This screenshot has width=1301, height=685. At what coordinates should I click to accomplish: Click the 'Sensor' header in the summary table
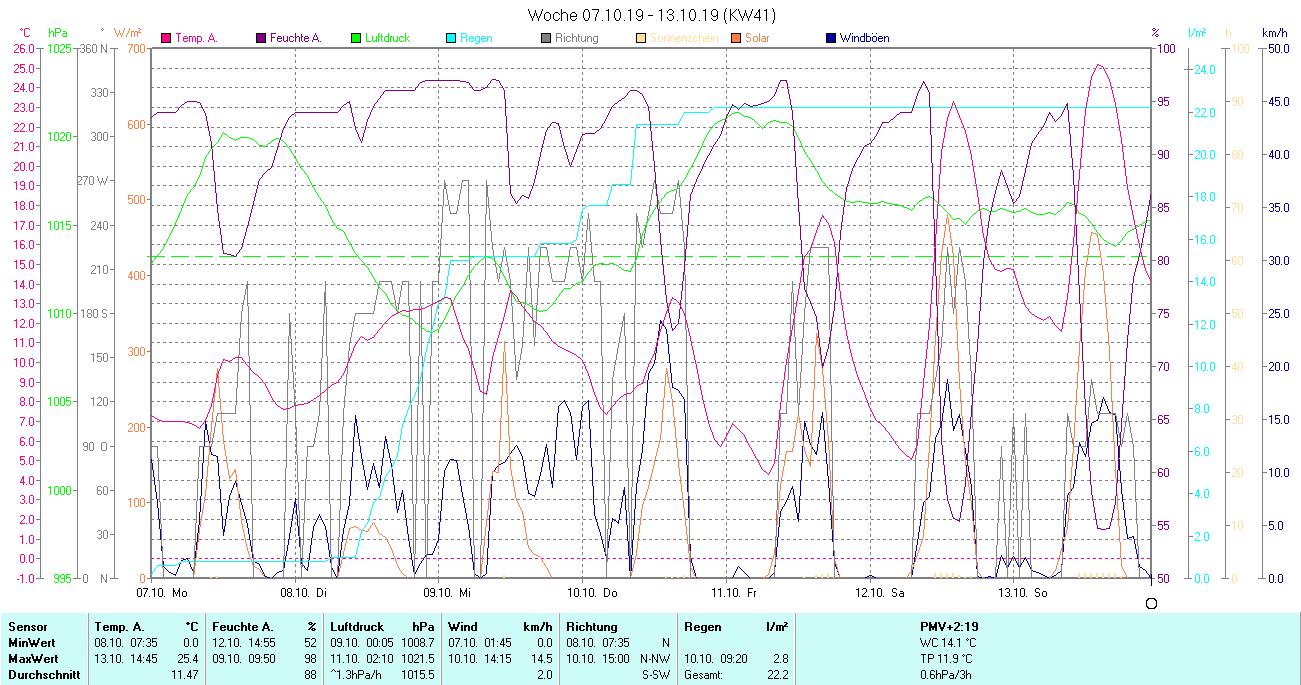pyautogui.click(x=27, y=627)
